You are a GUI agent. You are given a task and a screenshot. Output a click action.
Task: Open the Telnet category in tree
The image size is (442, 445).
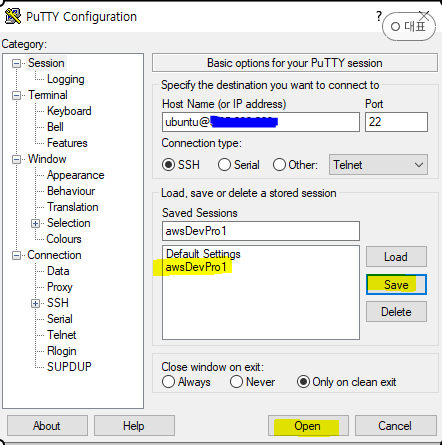(x=61, y=335)
